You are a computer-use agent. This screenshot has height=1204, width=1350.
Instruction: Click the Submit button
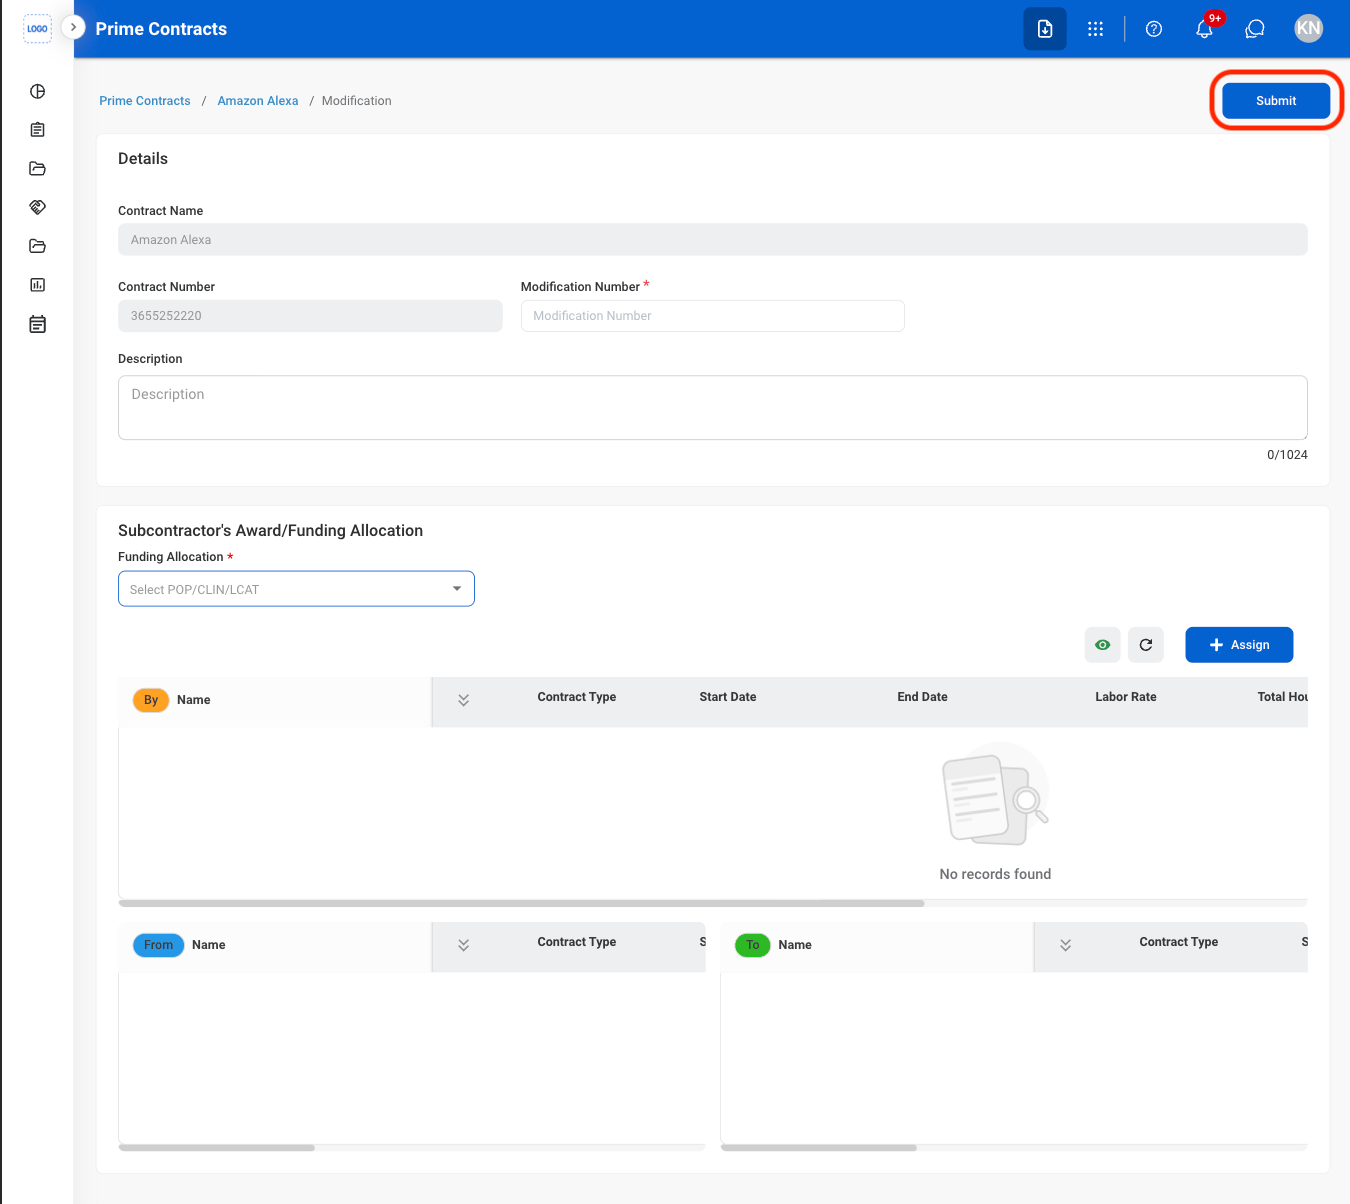click(x=1276, y=101)
